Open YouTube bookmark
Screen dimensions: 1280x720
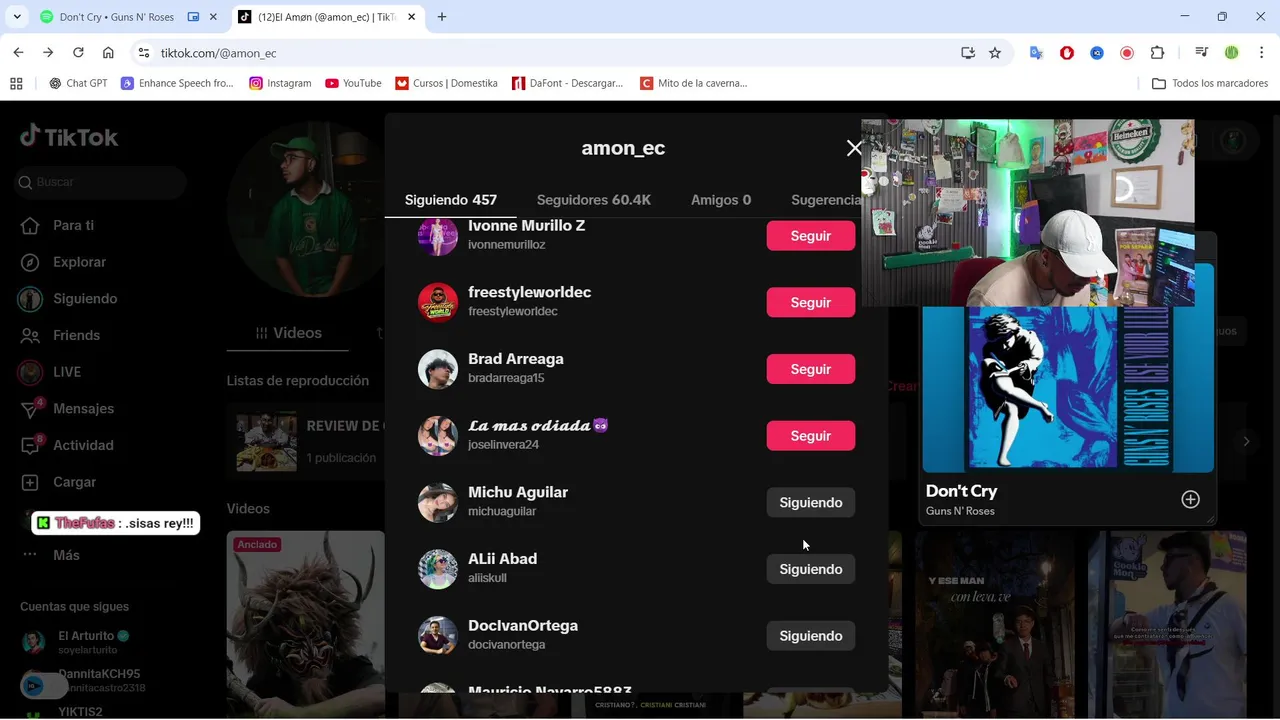tap(353, 83)
